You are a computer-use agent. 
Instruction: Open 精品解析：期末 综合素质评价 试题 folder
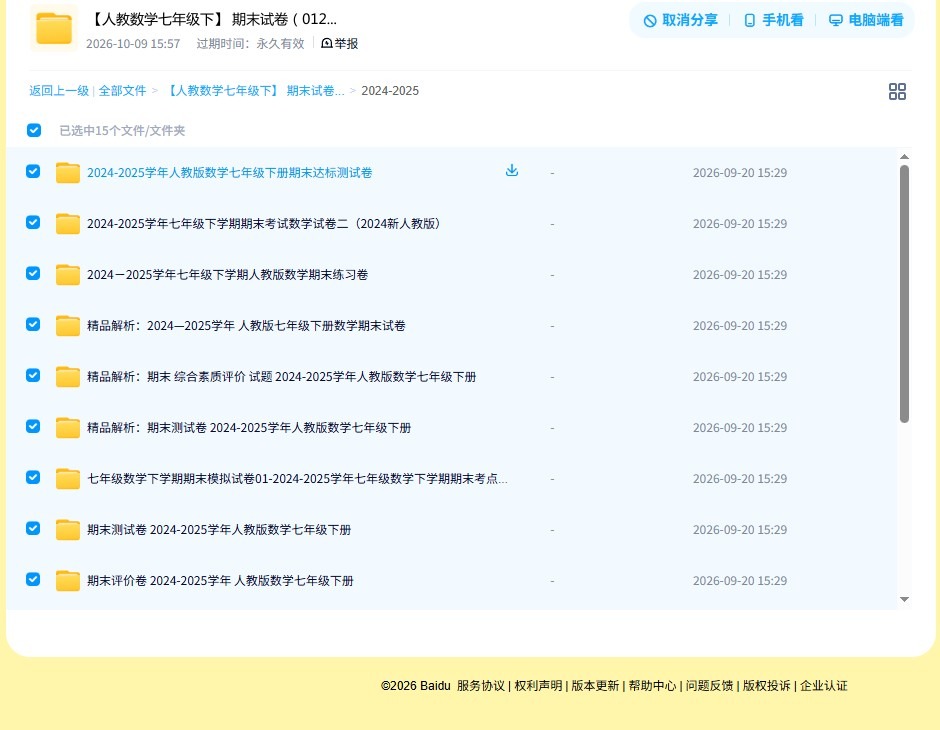[281, 376]
